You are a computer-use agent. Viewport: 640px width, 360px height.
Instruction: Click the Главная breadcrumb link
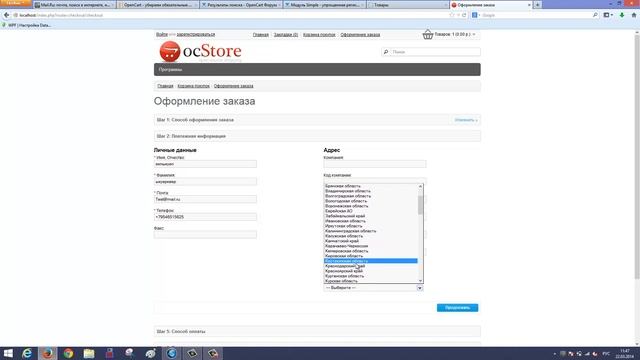165,86
